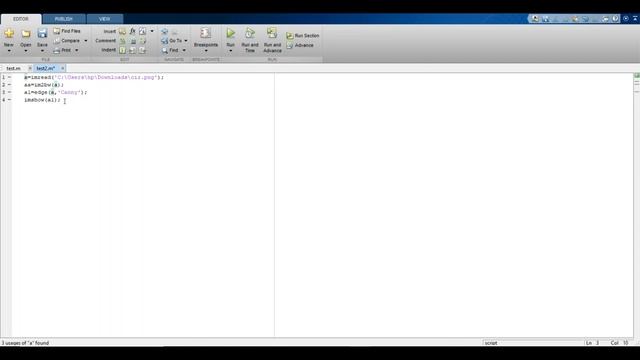Click the Compare button
The height and width of the screenshot is (360, 640).
click(67, 41)
